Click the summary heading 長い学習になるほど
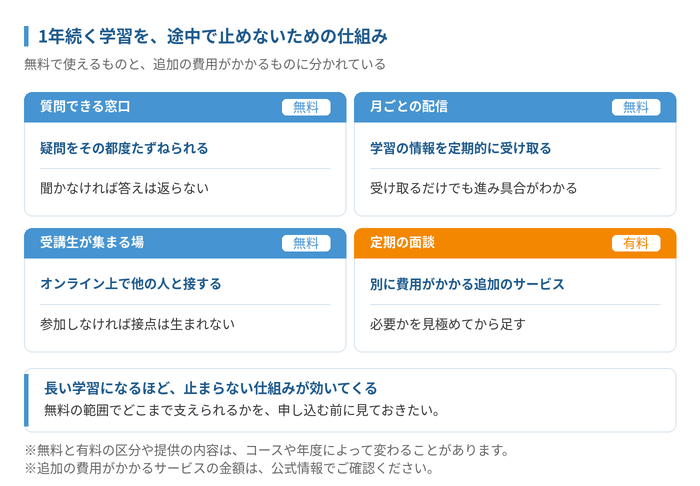Image resolution: width=700 pixels, height=486 pixels. coord(211,388)
